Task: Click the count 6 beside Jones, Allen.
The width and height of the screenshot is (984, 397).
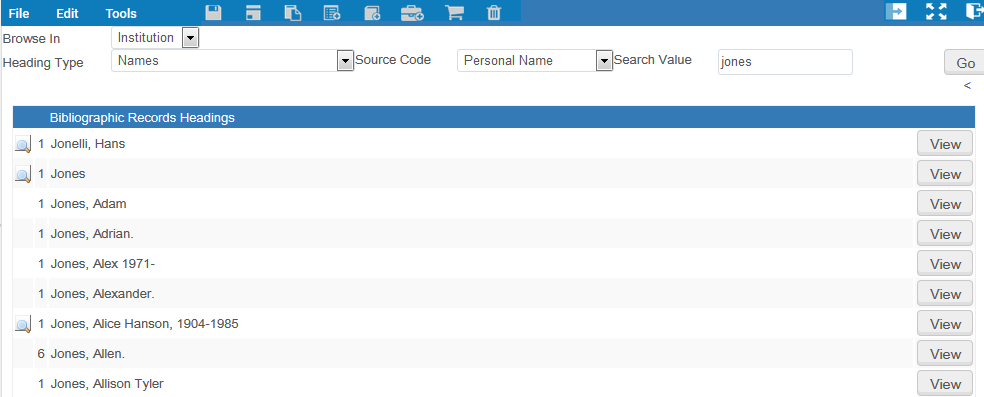Action: [x=41, y=354]
